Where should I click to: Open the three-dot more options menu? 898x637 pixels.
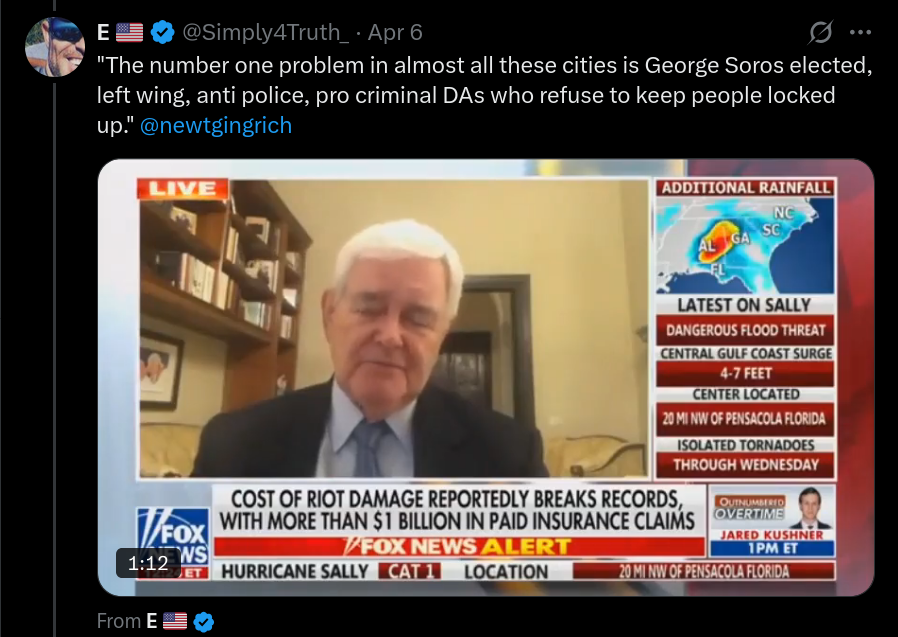(x=860, y=33)
